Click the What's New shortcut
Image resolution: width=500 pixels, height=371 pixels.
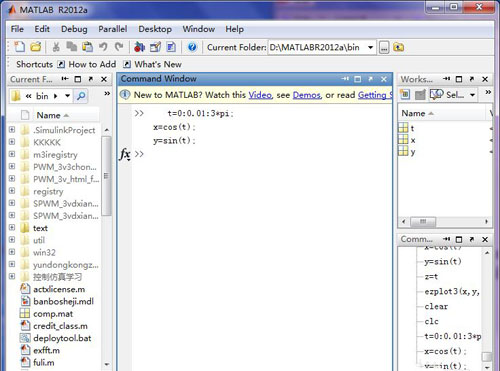pos(158,64)
